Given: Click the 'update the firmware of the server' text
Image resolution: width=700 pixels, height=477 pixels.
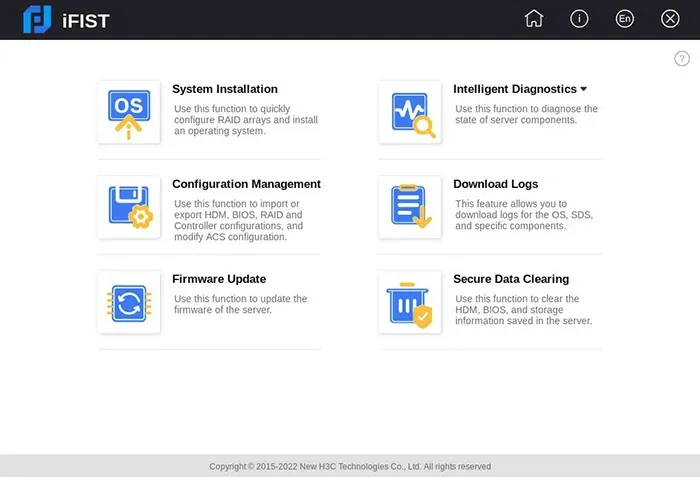Looking at the screenshot, I should pos(241,304).
